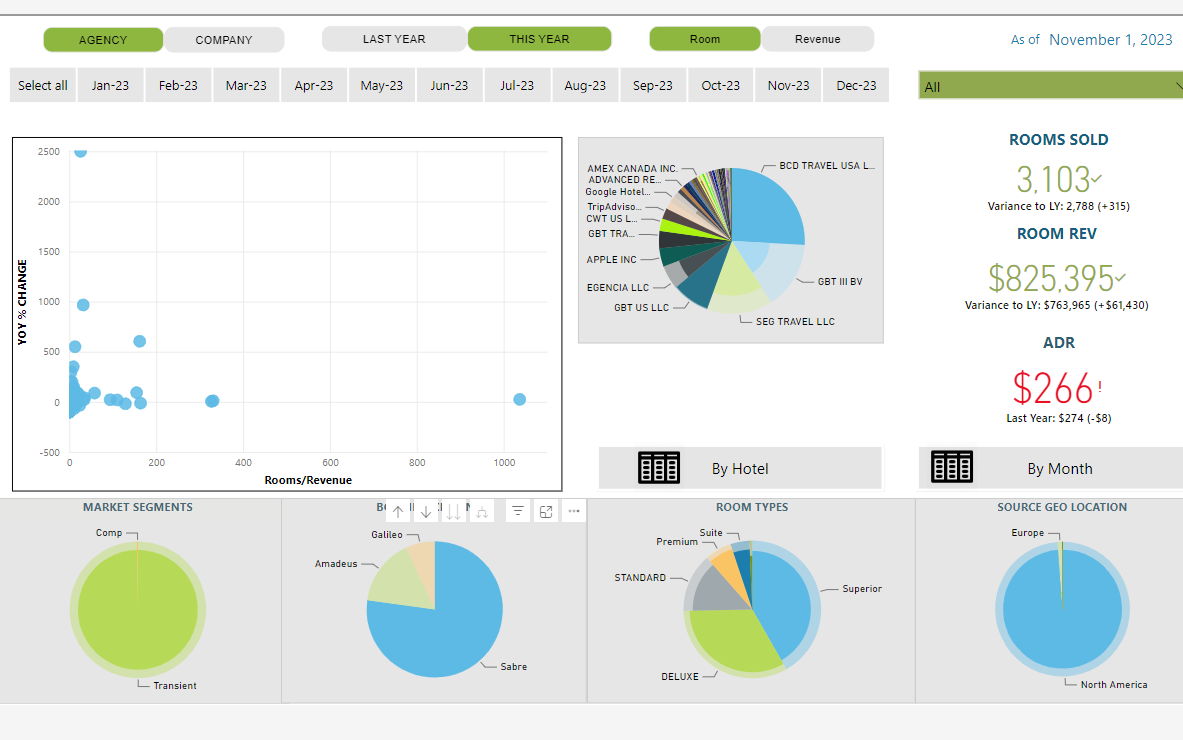Filter to Sep-23
The height and width of the screenshot is (740, 1183).
653,85
